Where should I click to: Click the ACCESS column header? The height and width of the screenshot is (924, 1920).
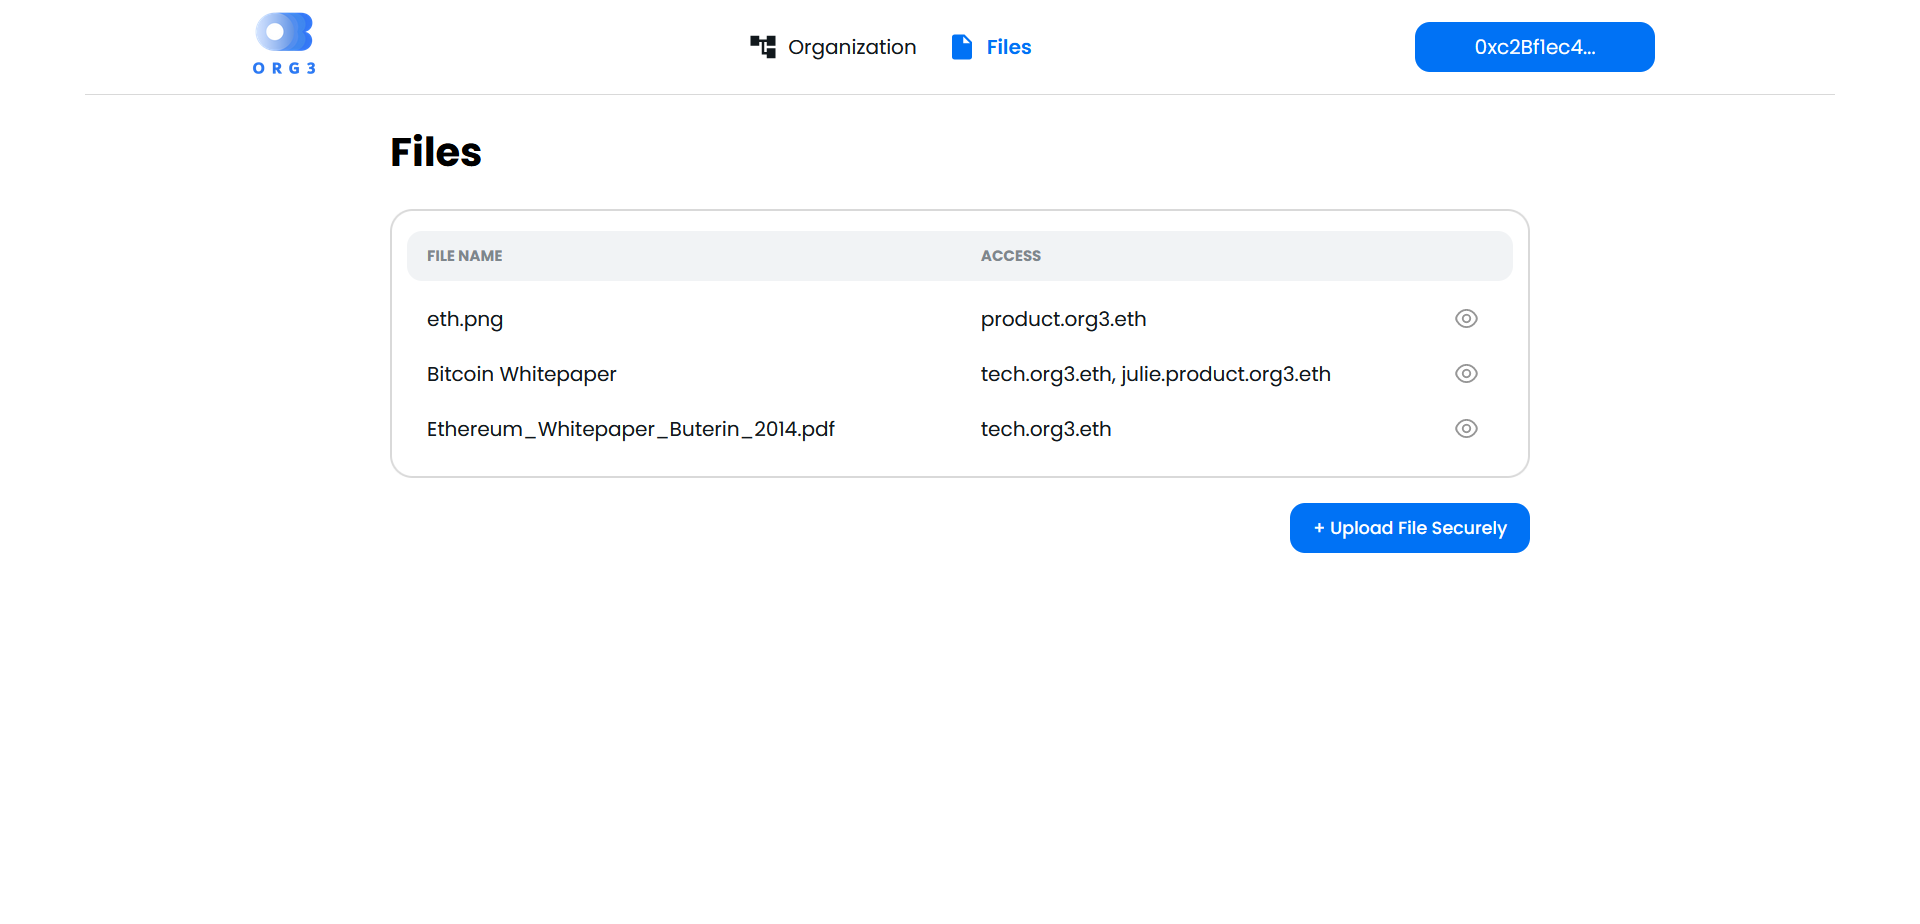(1011, 256)
